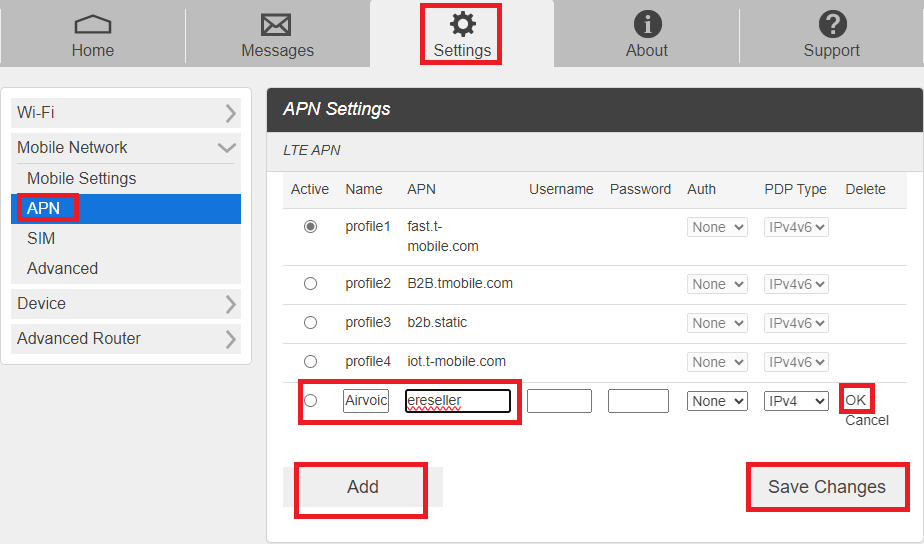This screenshot has height=544, width=924.
Task: Select the Settings gear icon
Action: (463, 24)
